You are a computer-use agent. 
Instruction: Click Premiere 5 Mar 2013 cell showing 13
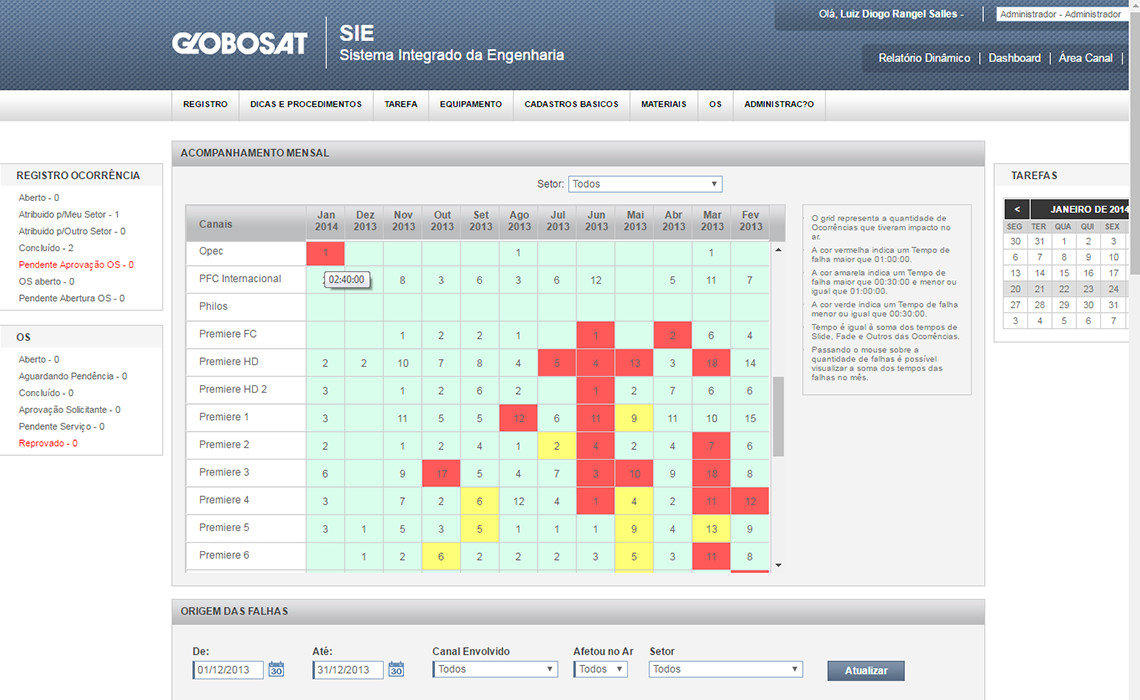[x=711, y=528]
